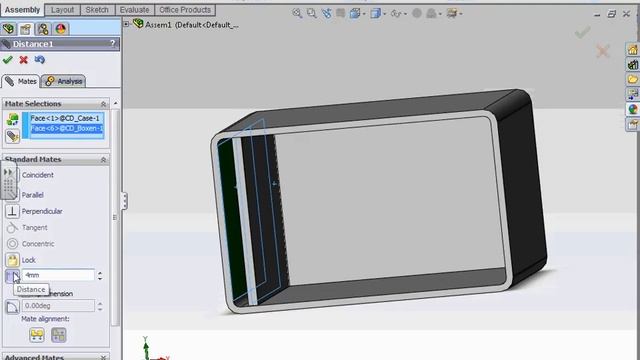Select the Aligned mate alignment button

pos(37,335)
